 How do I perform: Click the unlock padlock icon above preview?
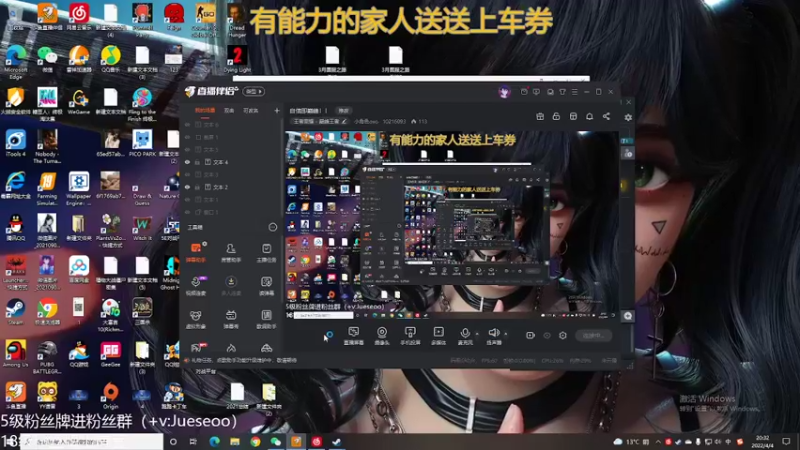pyautogui.click(x=556, y=117)
